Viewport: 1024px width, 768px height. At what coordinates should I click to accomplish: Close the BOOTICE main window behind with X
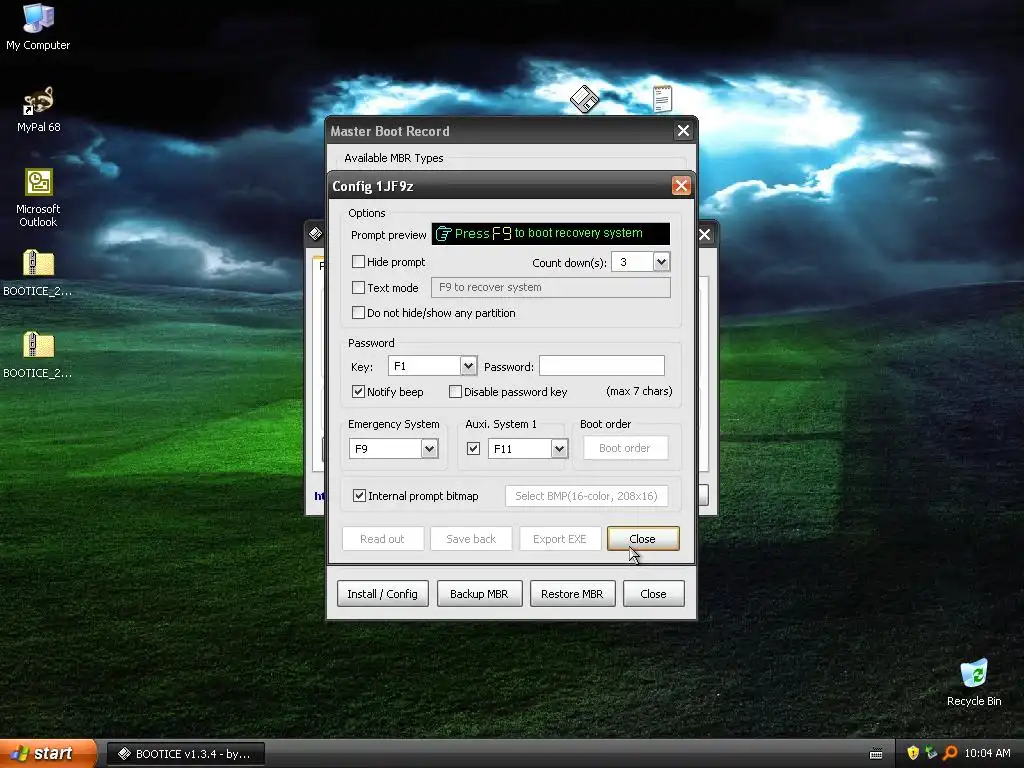[x=705, y=234]
